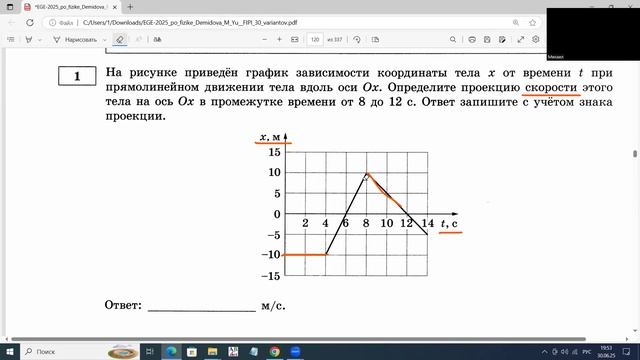This screenshot has height=360, width=640.
Task: Select the highlighter tool
Action: [x=29, y=40]
